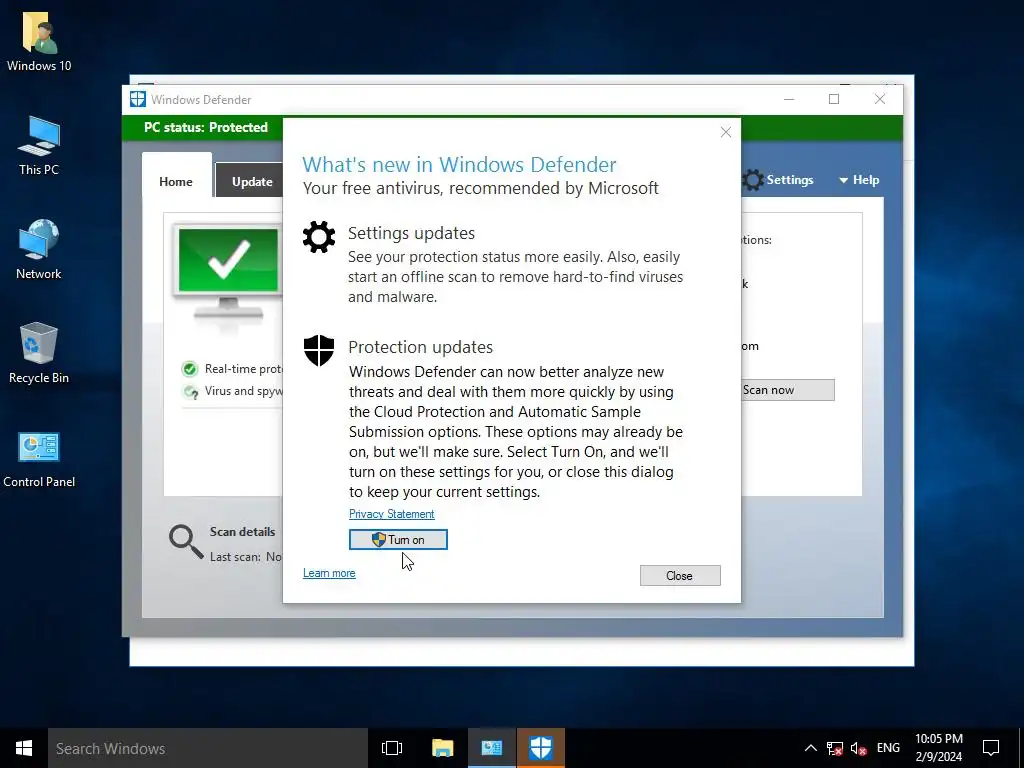The image size is (1024, 768).
Task: Select the Control Panel desktop icon
Action: coord(39,460)
